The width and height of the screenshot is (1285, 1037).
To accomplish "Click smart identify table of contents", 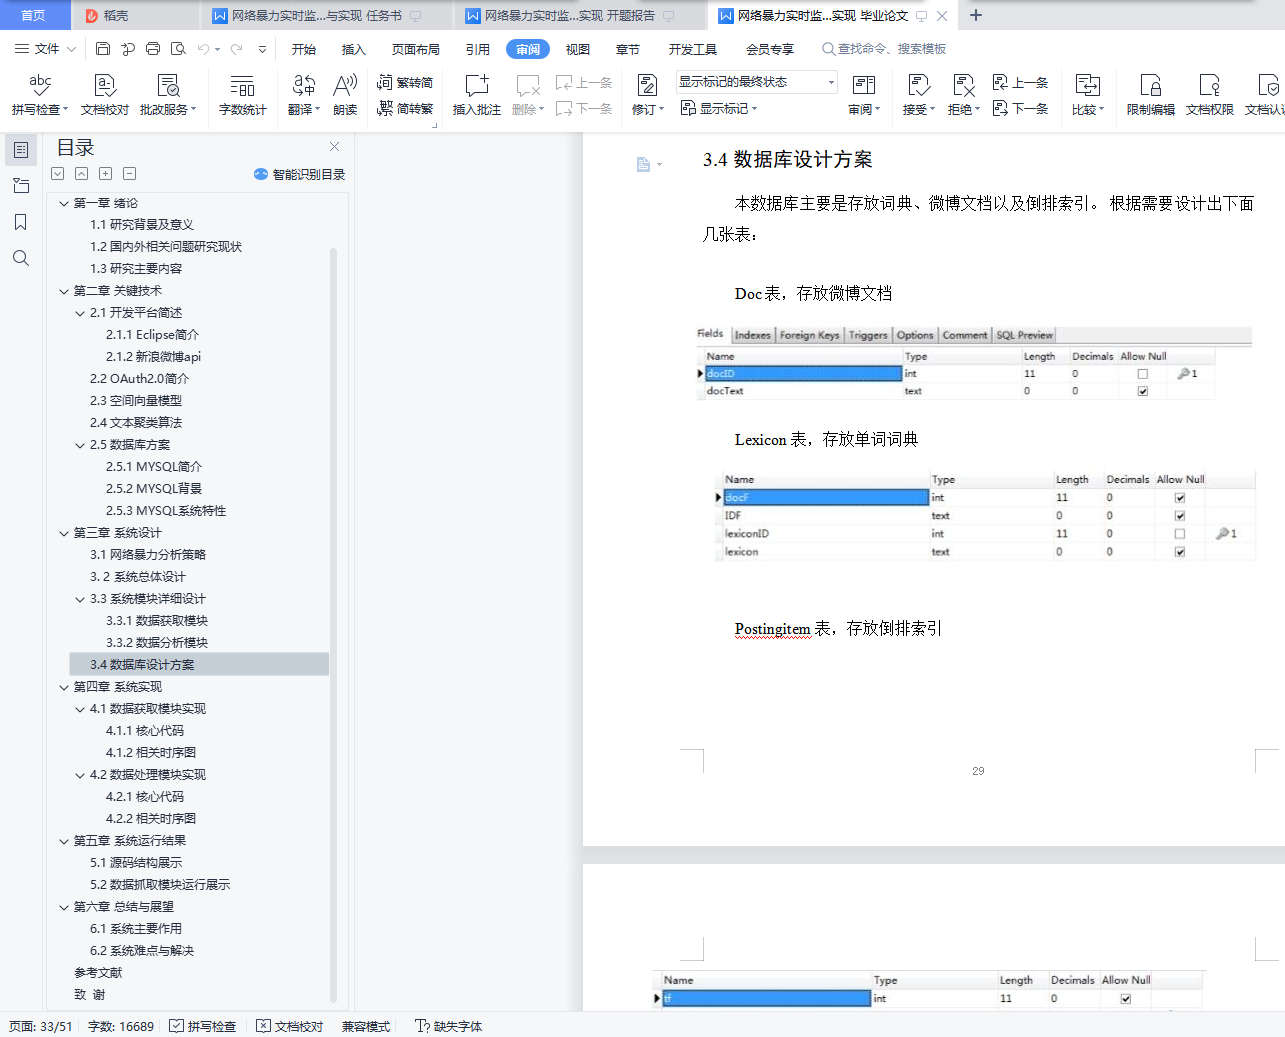I will [x=299, y=174].
